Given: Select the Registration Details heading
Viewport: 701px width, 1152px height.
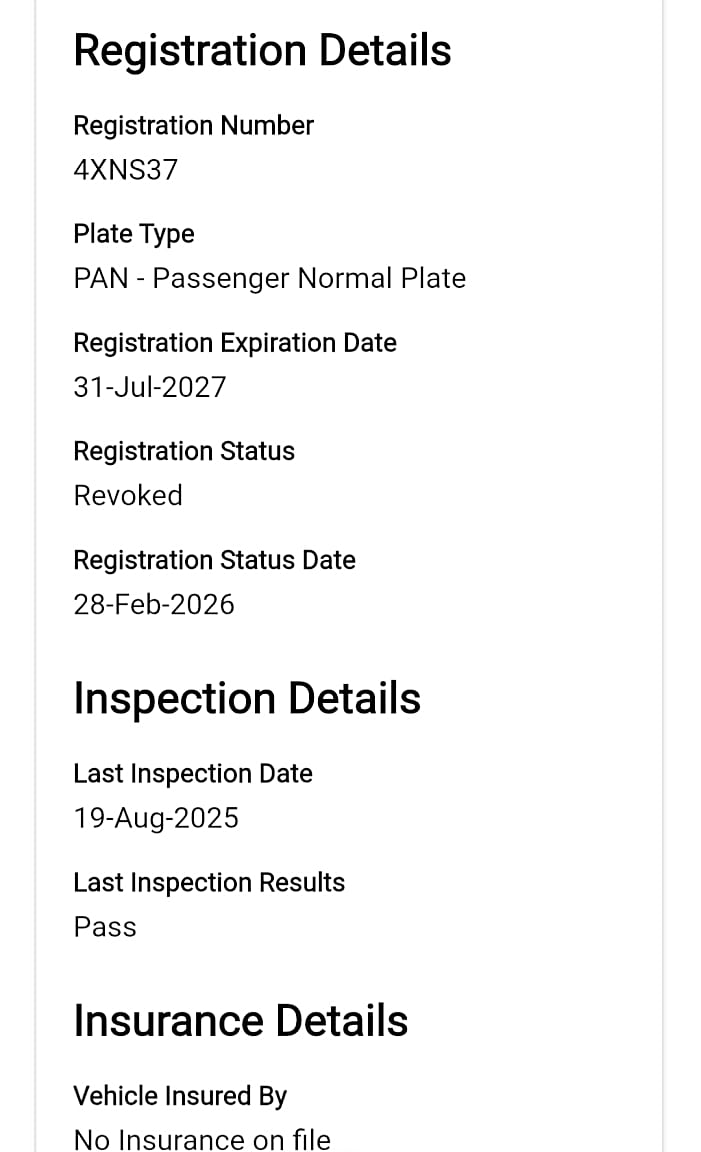Looking at the screenshot, I should [262, 51].
